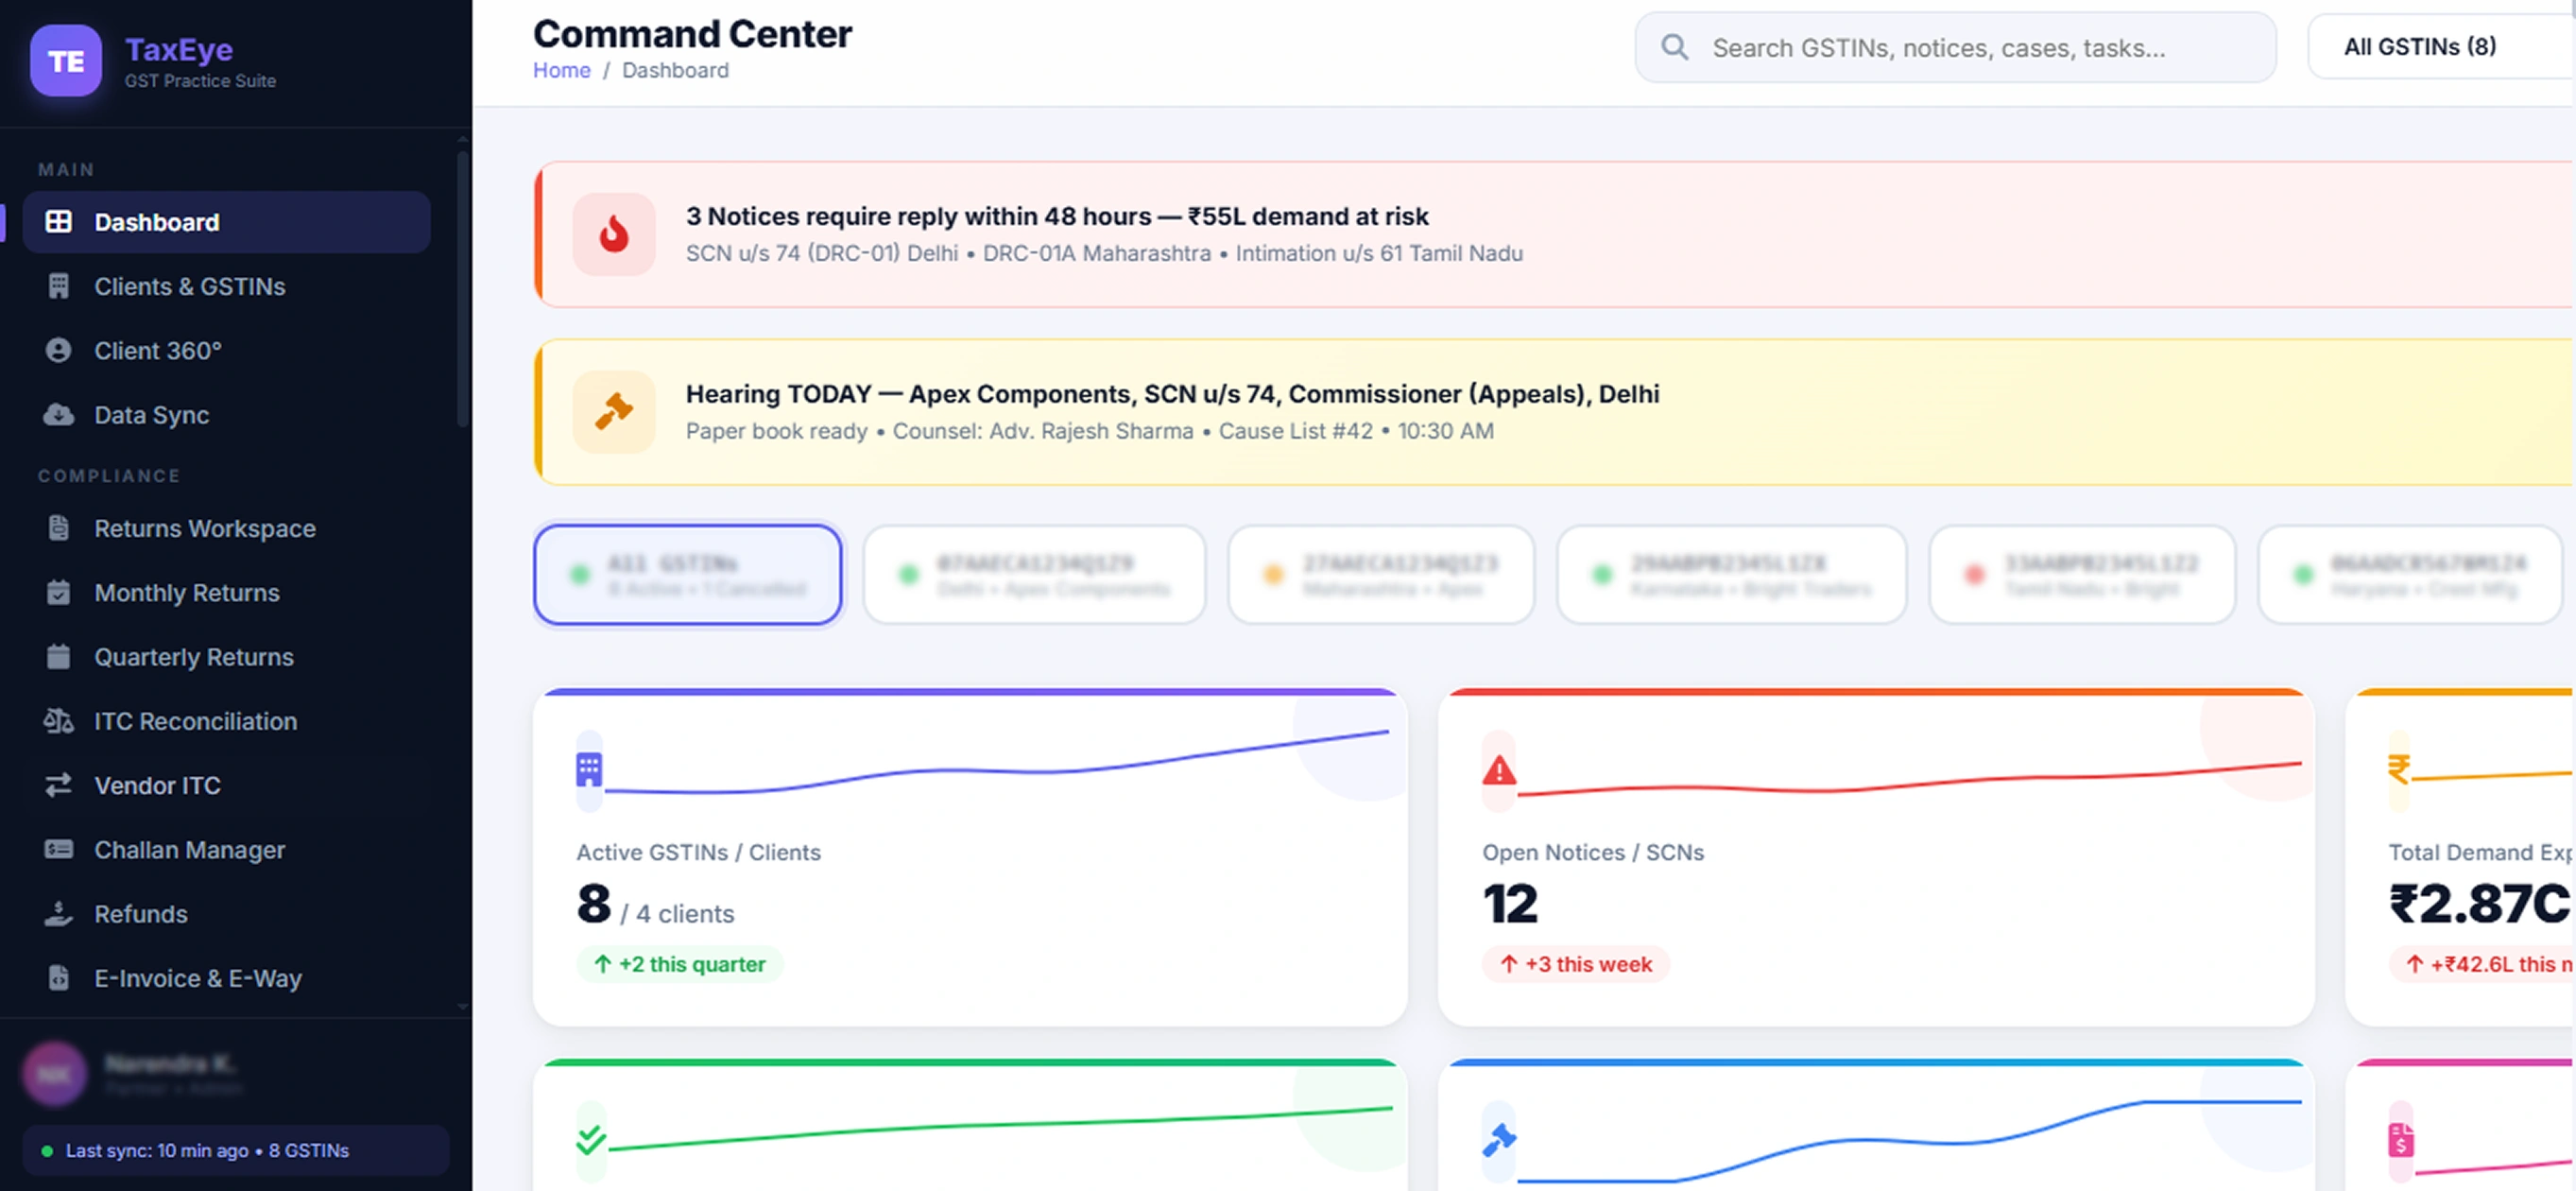This screenshot has height=1191, width=2576.
Task: Click the TaxEye TE logo icon
Action: [x=65, y=61]
